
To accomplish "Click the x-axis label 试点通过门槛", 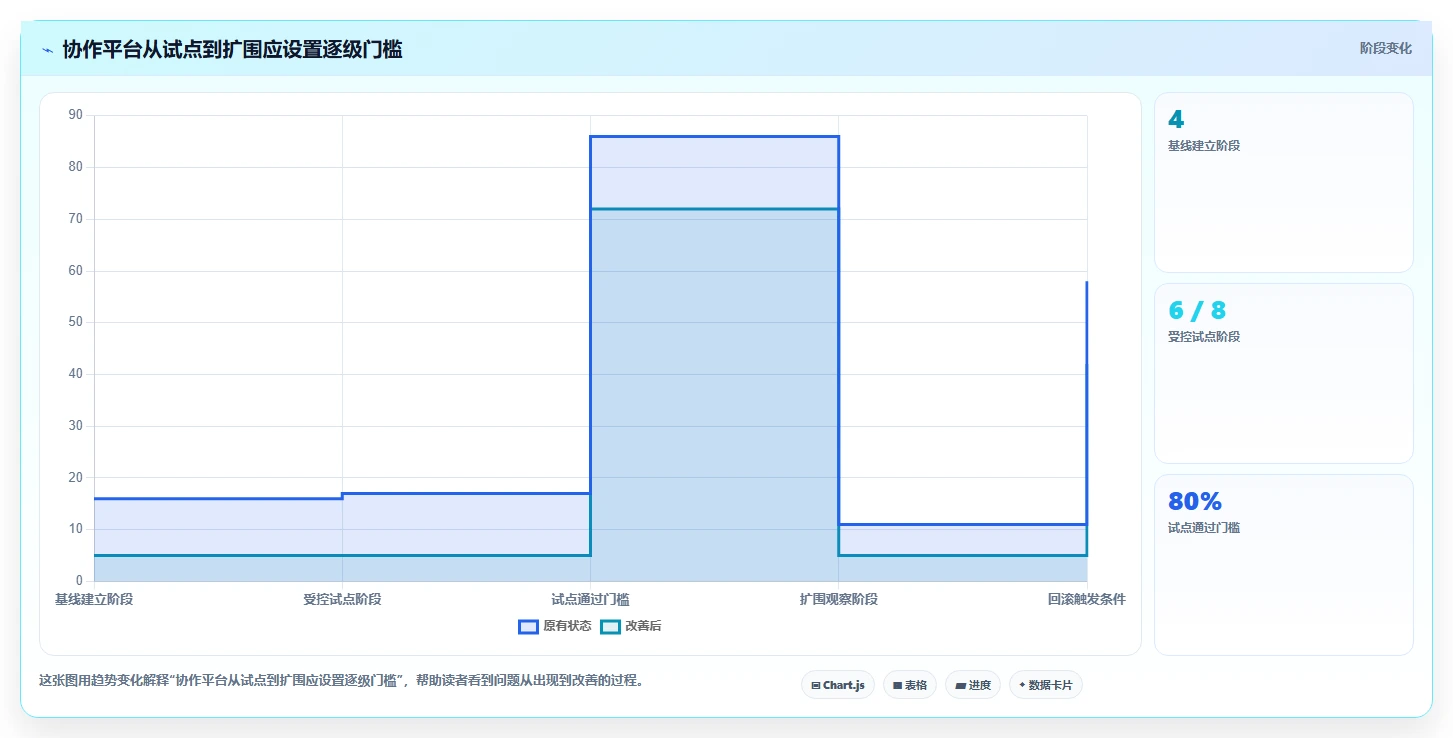I will point(590,599).
